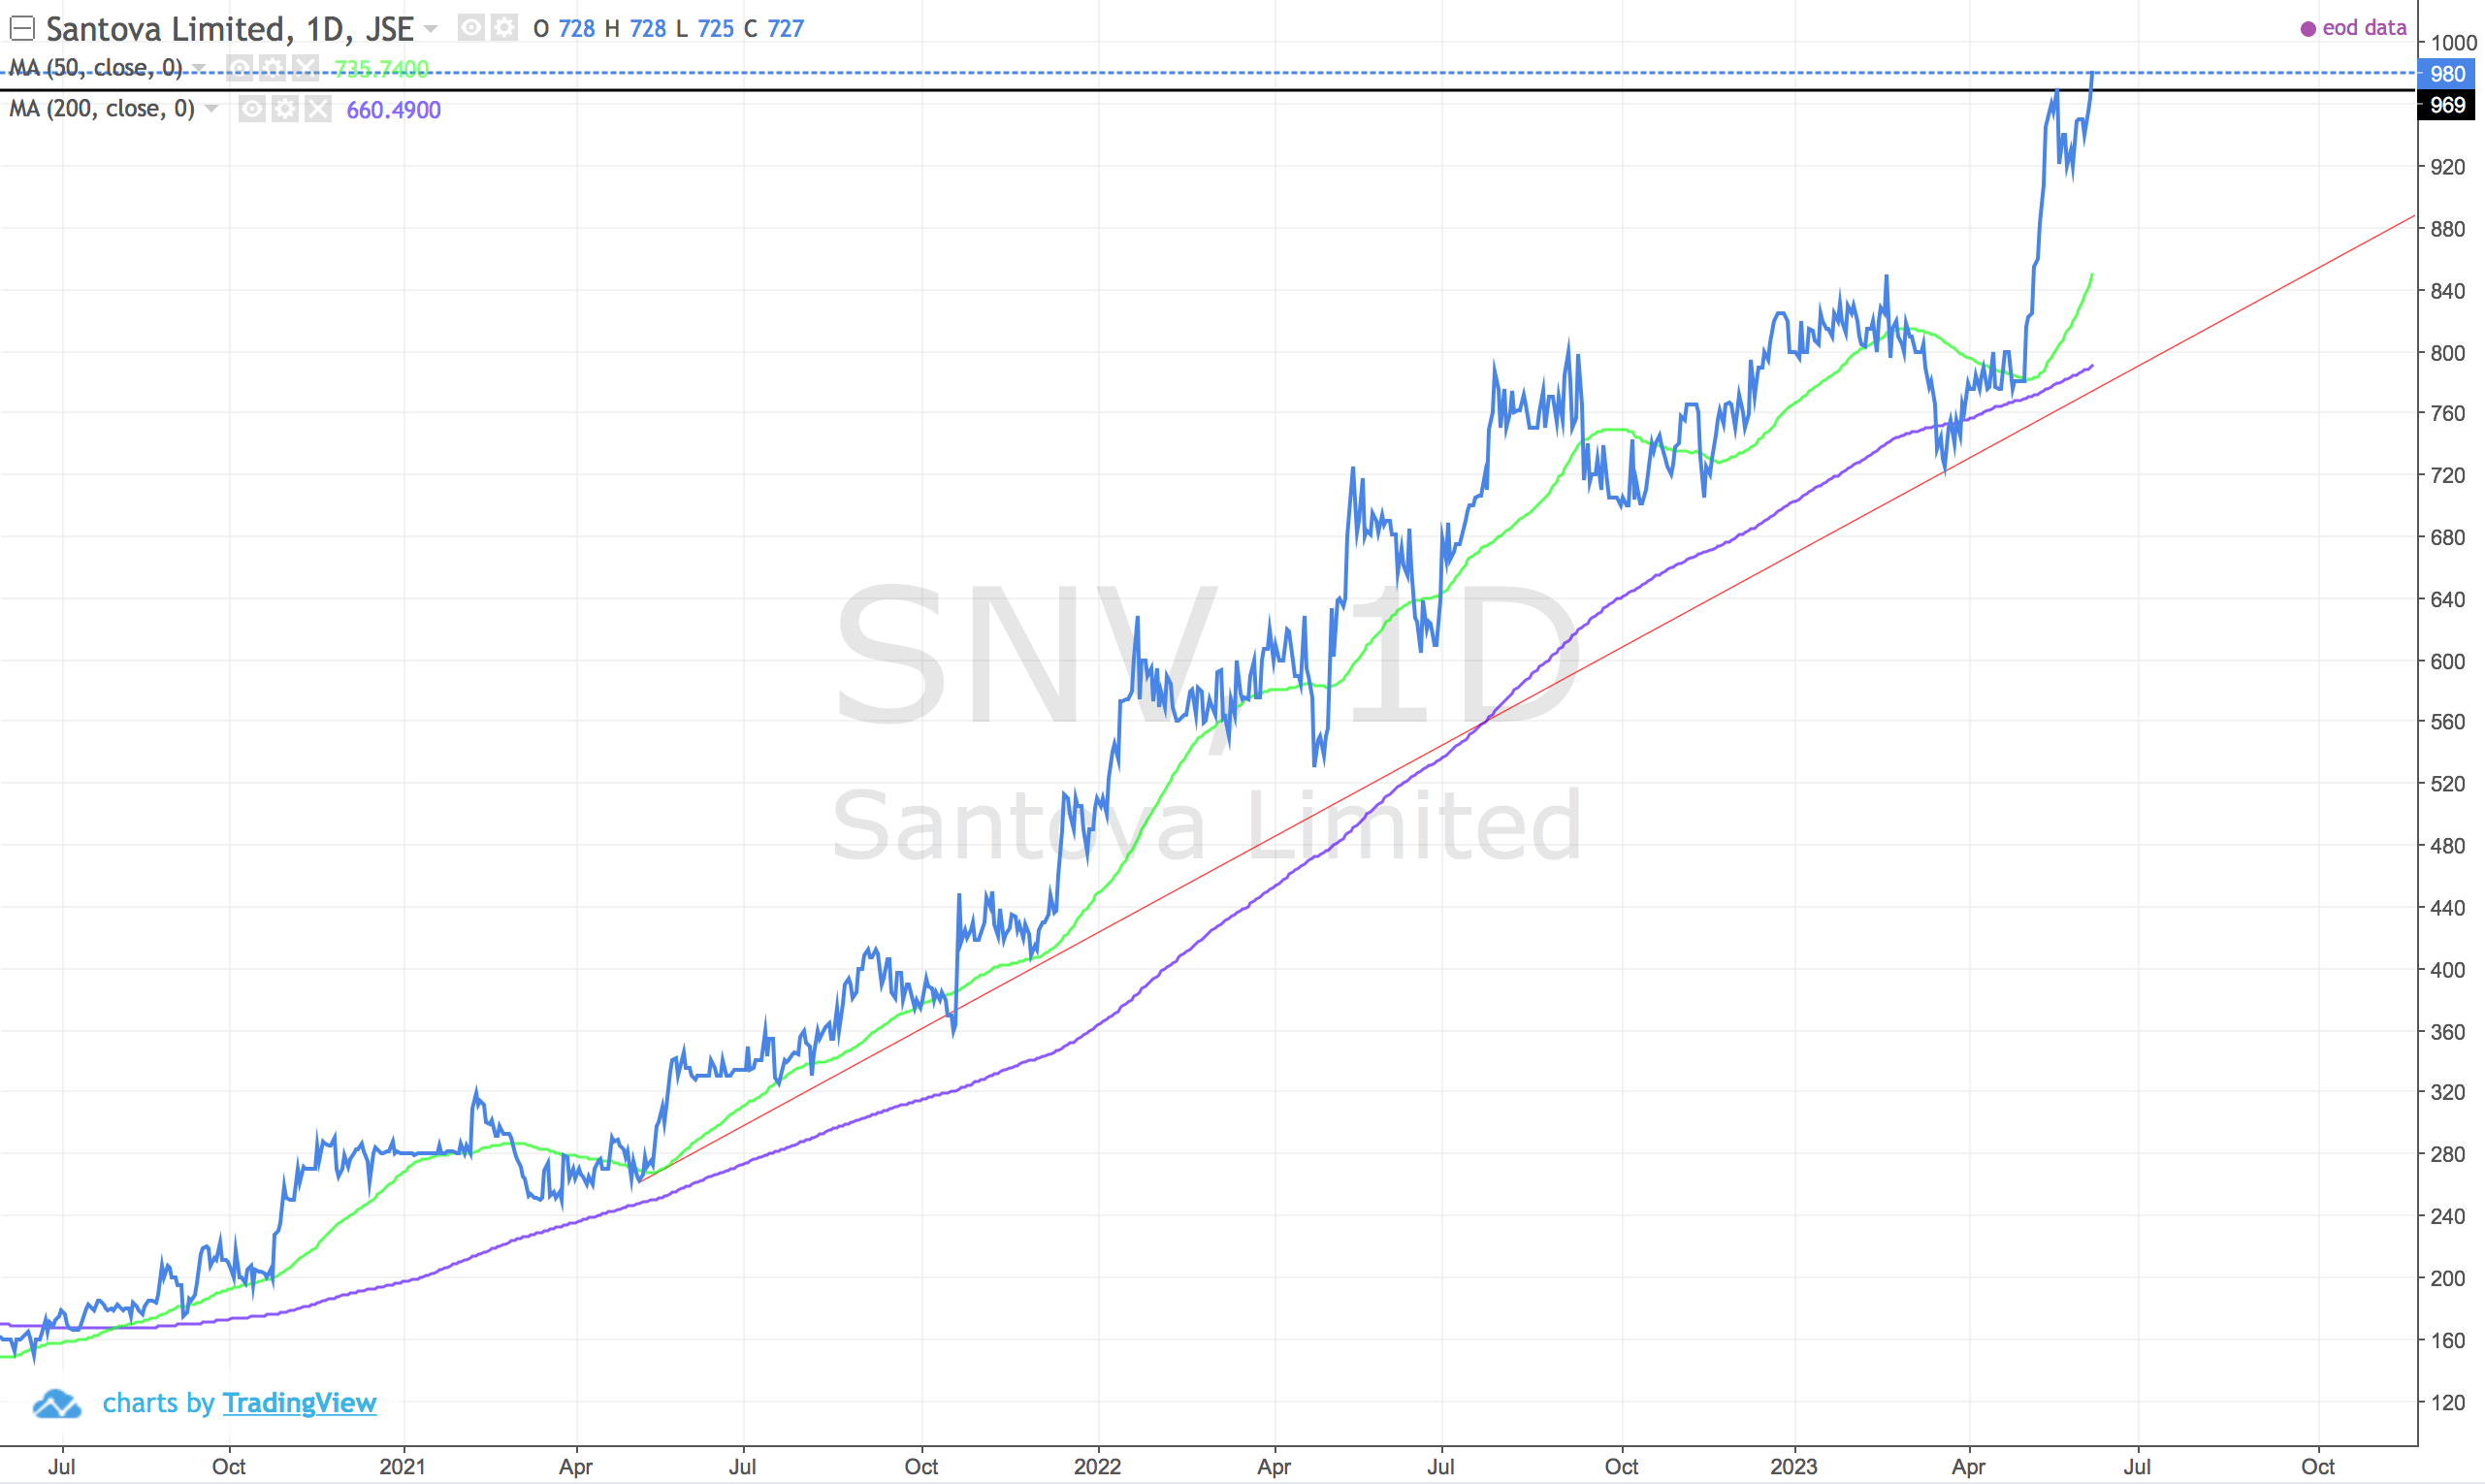This screenshot has height=1484, width=2485.
Task: Select the black 969 price label
Action: [2447, 105]
